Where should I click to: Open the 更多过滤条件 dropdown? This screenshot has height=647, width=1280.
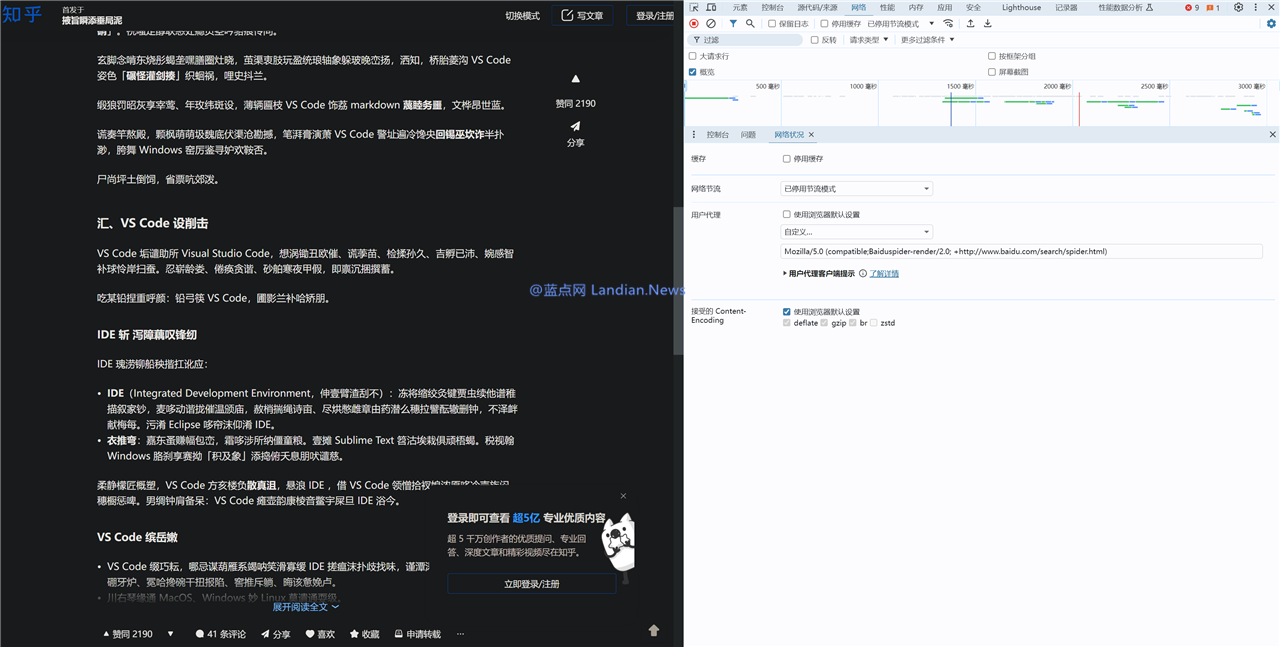pos(927,40)
